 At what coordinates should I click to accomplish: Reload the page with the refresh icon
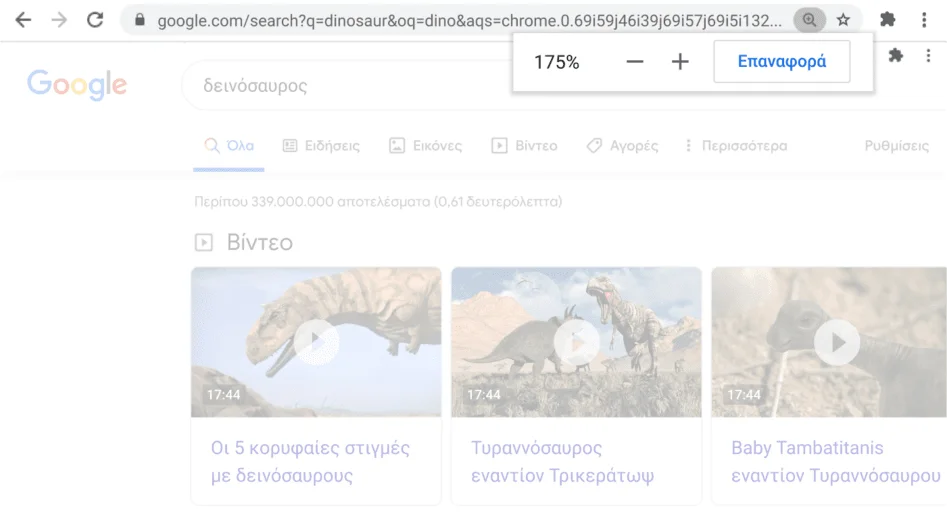click(x=95, y=20)
